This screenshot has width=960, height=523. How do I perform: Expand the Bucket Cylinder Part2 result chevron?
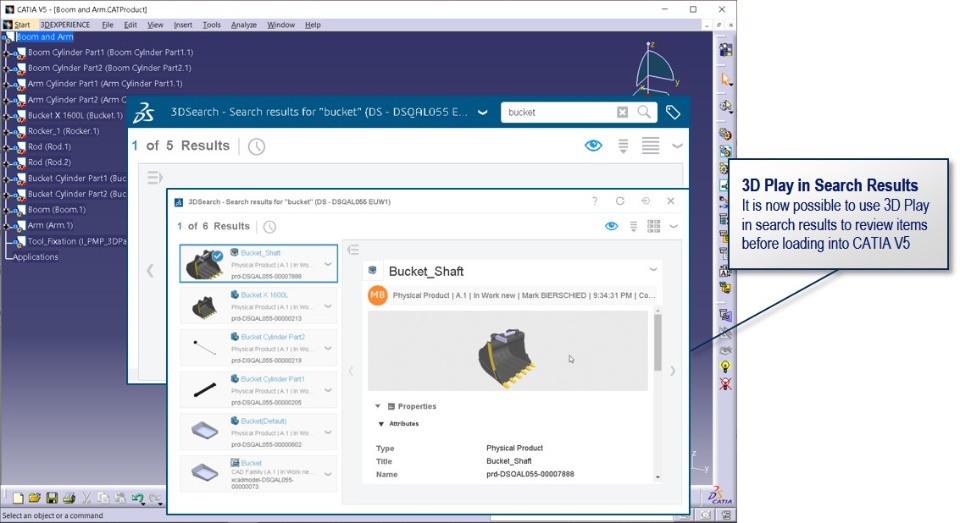(328, 348)
